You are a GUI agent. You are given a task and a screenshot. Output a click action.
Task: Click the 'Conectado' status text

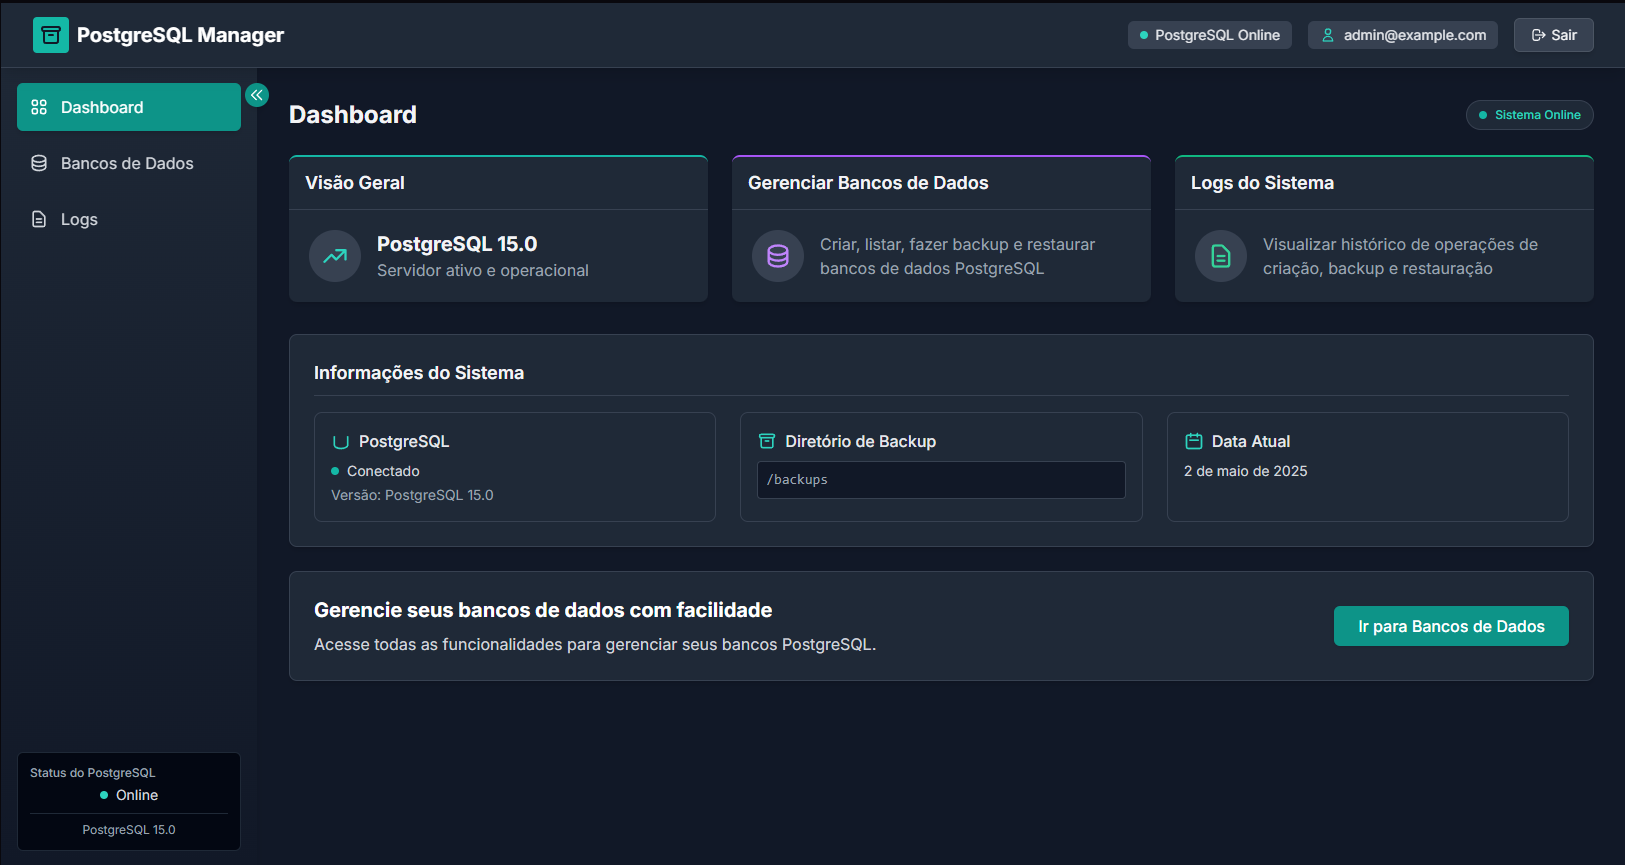383,471
